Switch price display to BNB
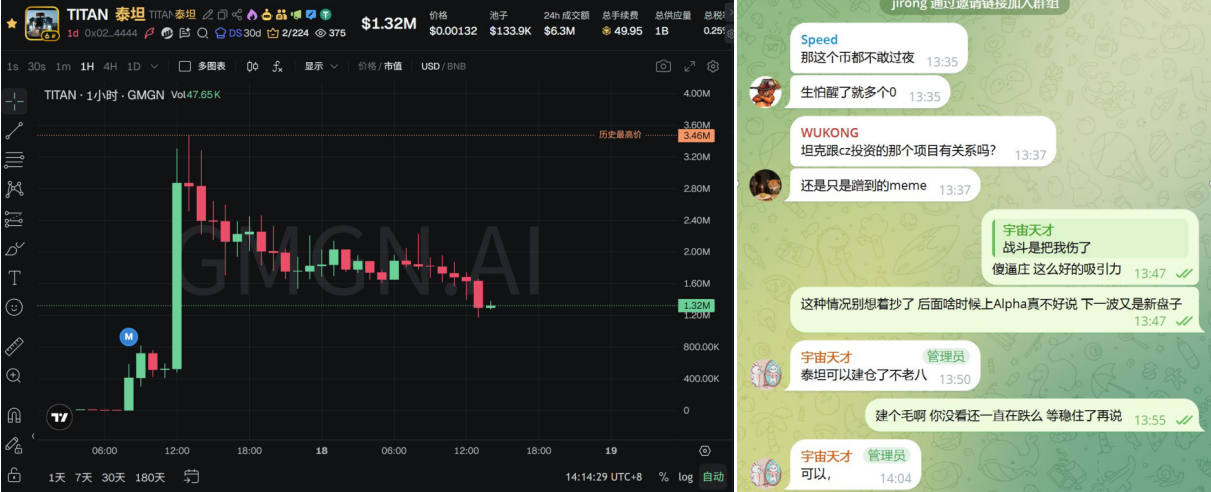1211x492 pixels. point(457,66)
